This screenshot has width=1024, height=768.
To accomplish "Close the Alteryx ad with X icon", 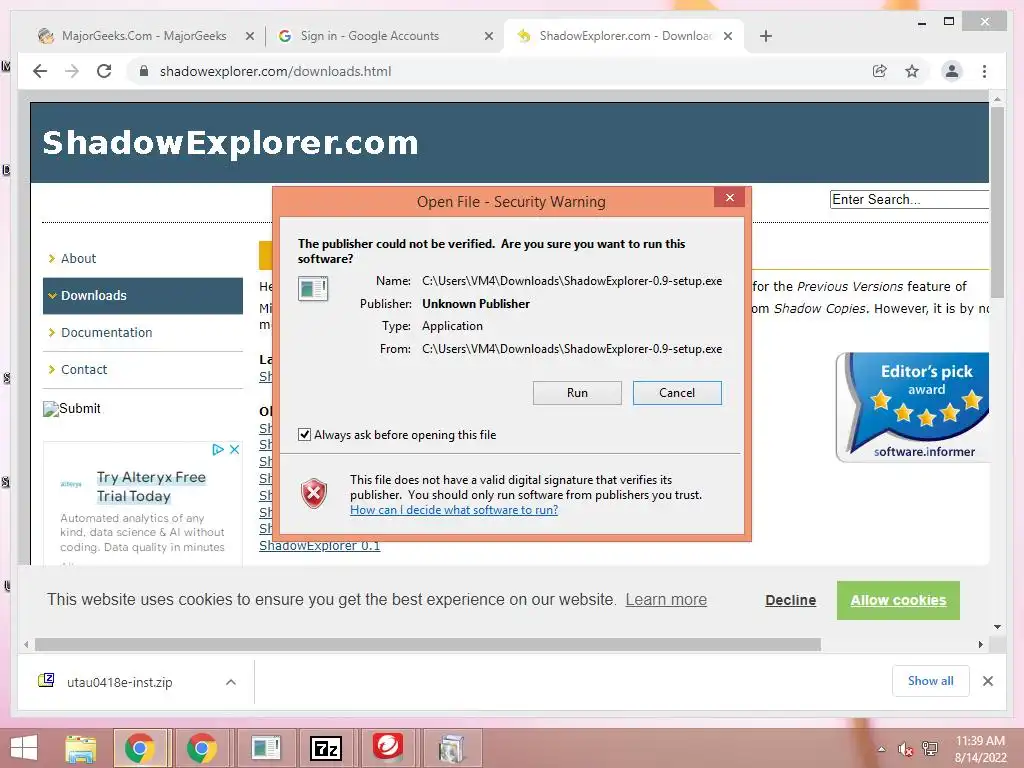I will click(234, 449).
